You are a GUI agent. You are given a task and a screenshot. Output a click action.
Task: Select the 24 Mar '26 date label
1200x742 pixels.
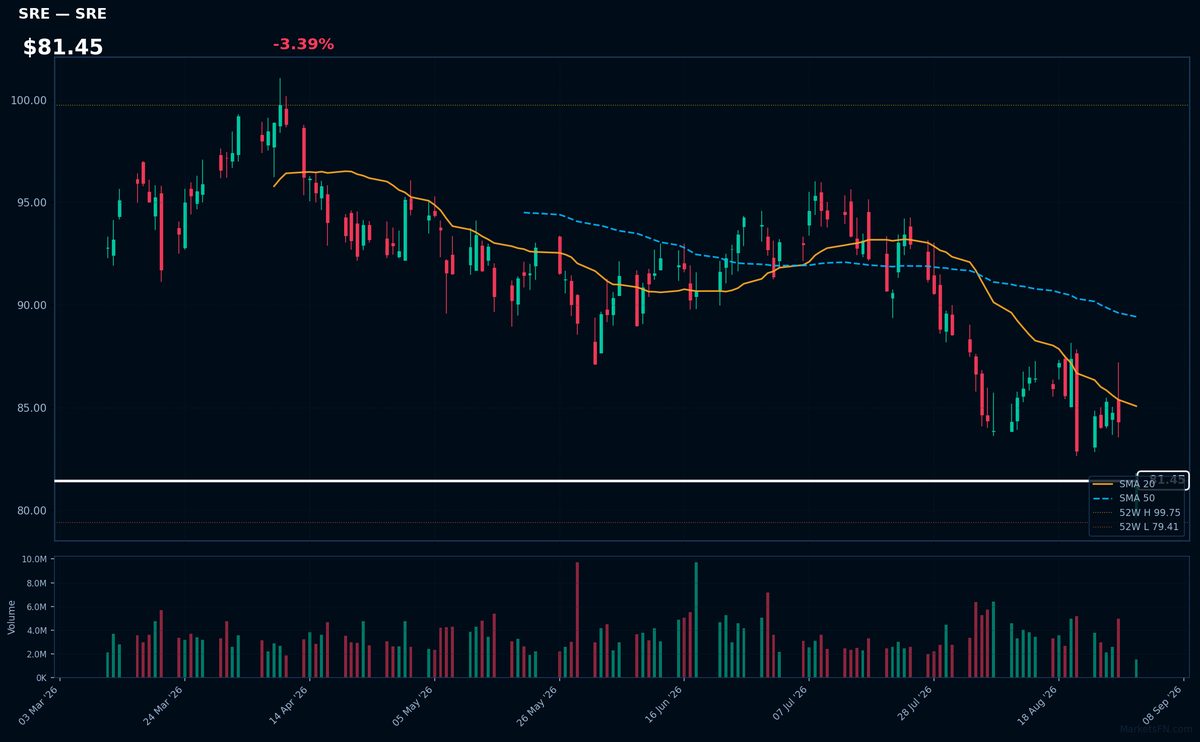[164, 706]
